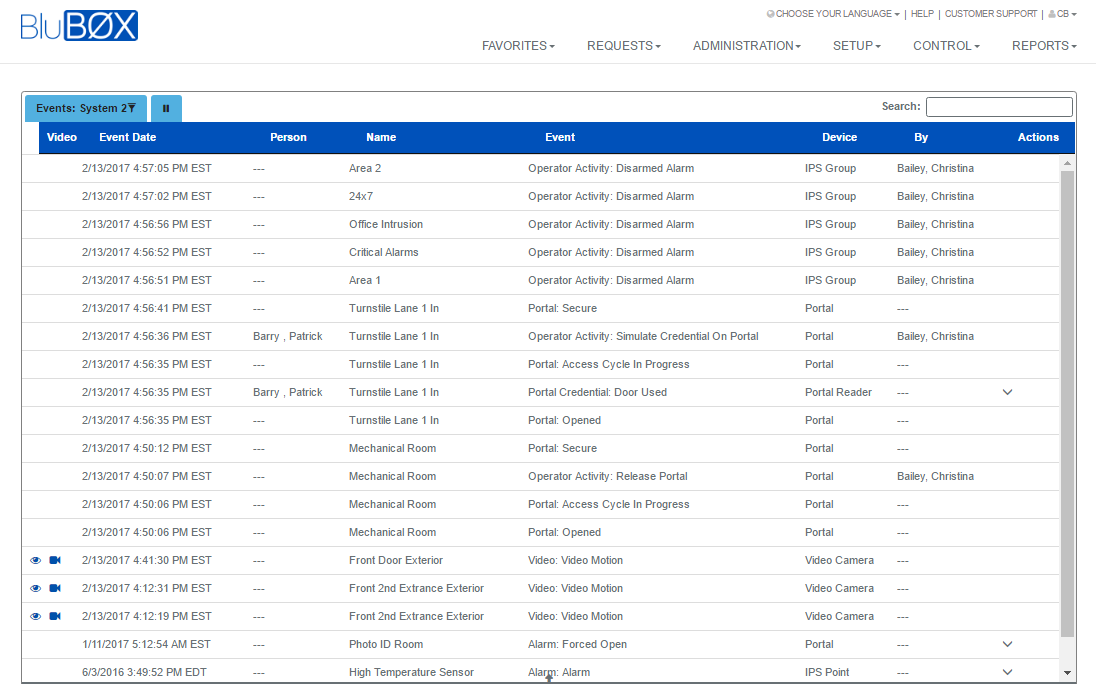Open camera video for 4:12:19 PM event
Screen dimensions: 1096x684
tap(55, 616)
